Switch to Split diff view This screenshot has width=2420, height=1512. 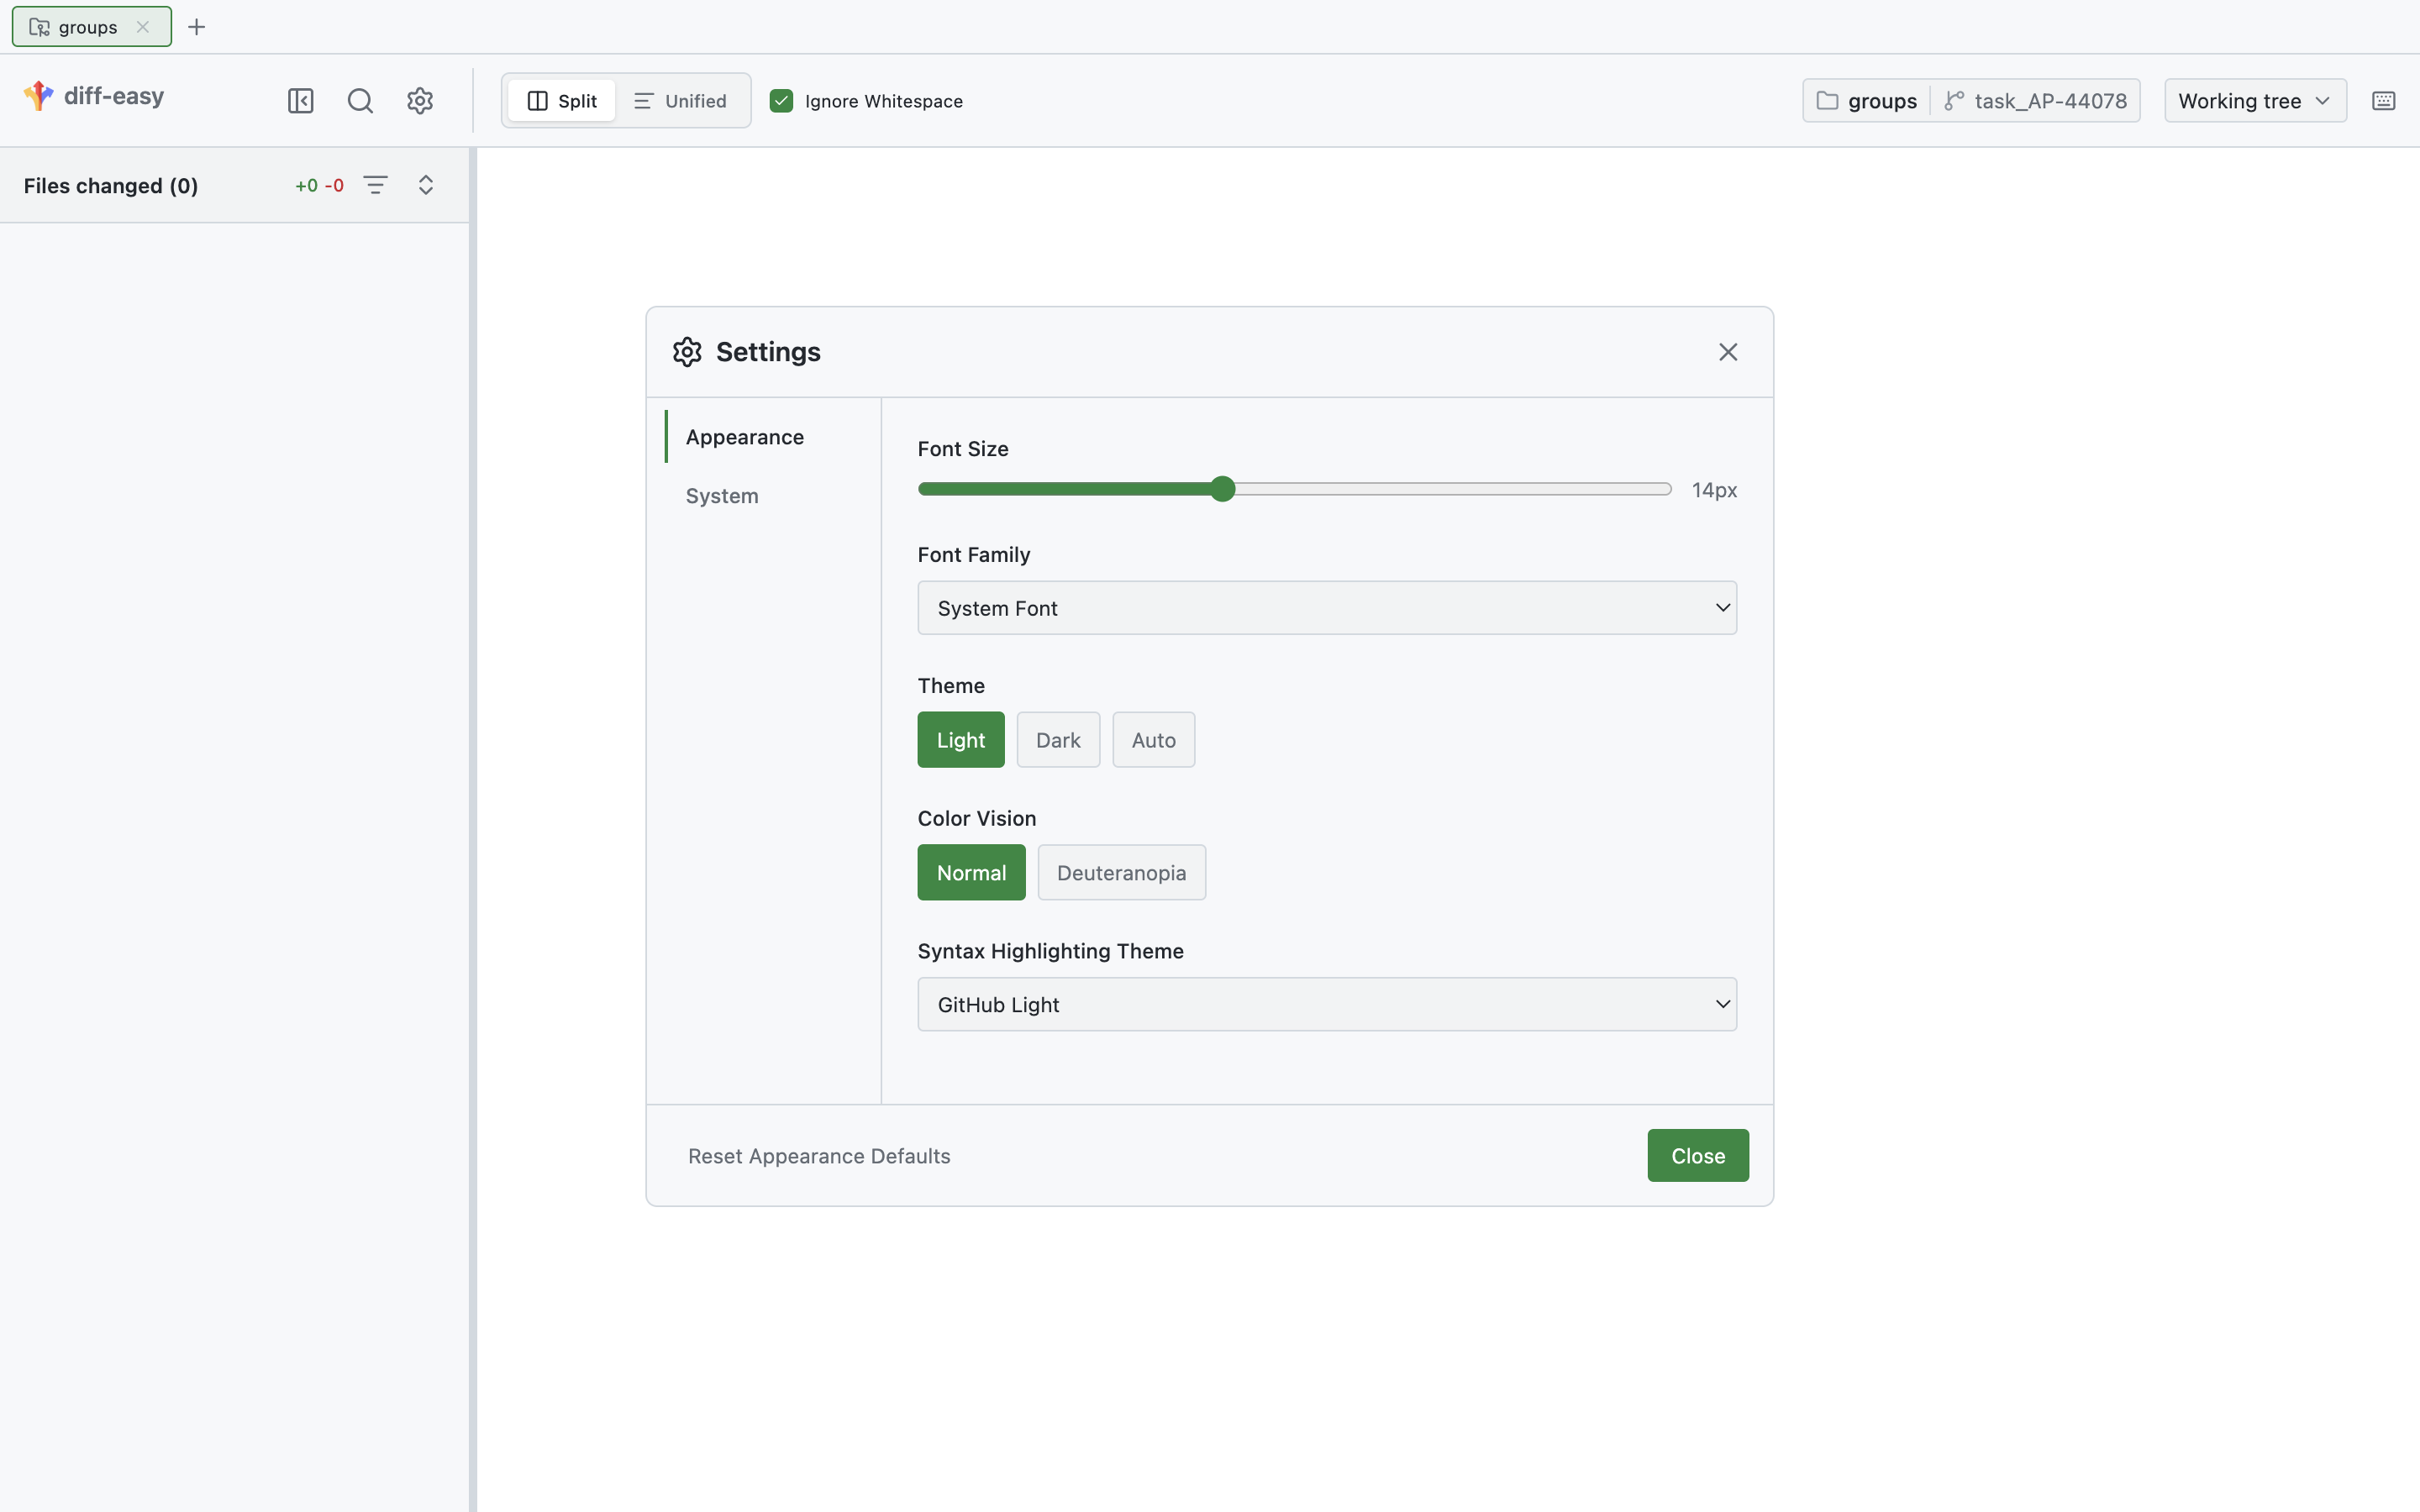(x=562, y=101)
